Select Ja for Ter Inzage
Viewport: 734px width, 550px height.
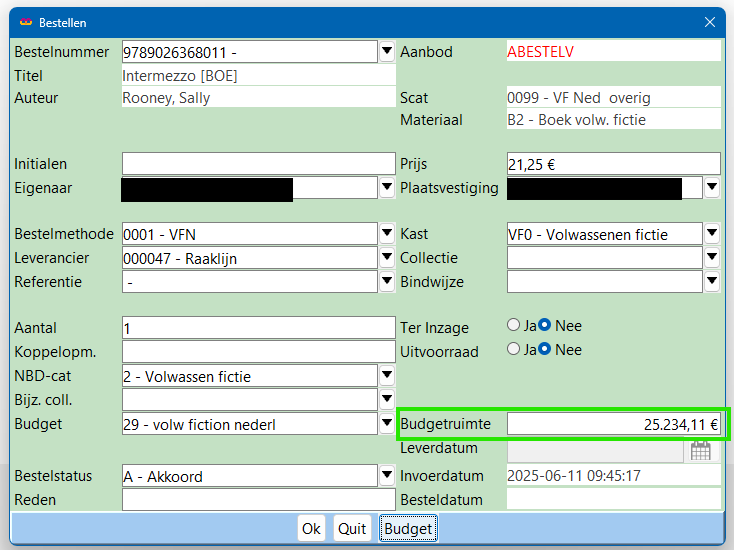click(x=514, y=326)
